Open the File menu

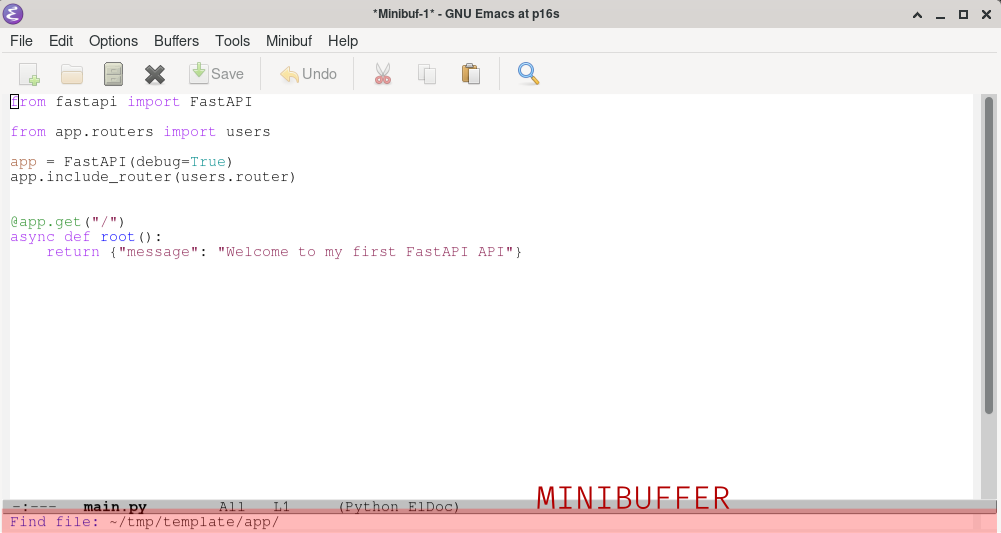point(21,41)
